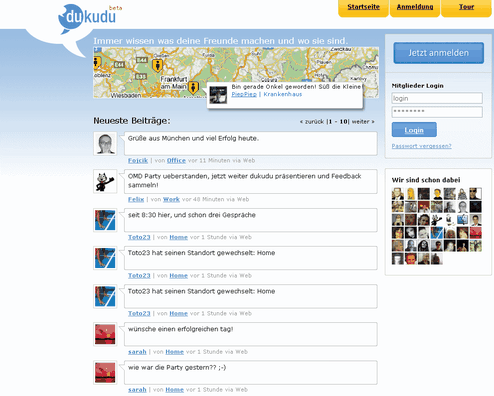Open the Anmeldung tab
494x396 pixels.
(415, 7)
